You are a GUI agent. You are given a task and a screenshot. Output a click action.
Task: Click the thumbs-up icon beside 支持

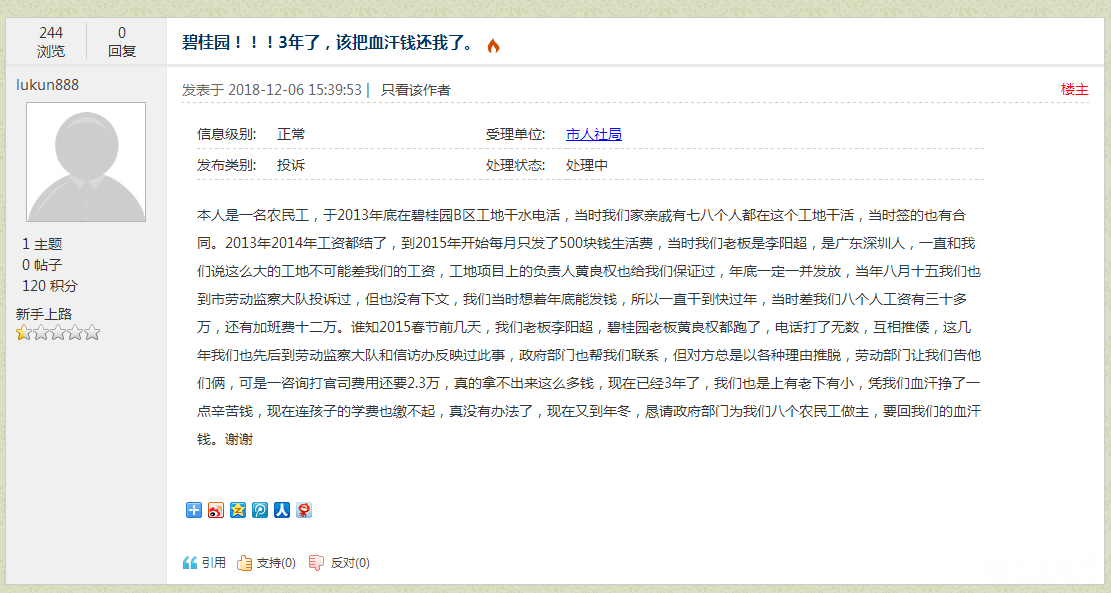tap(243, 562)
